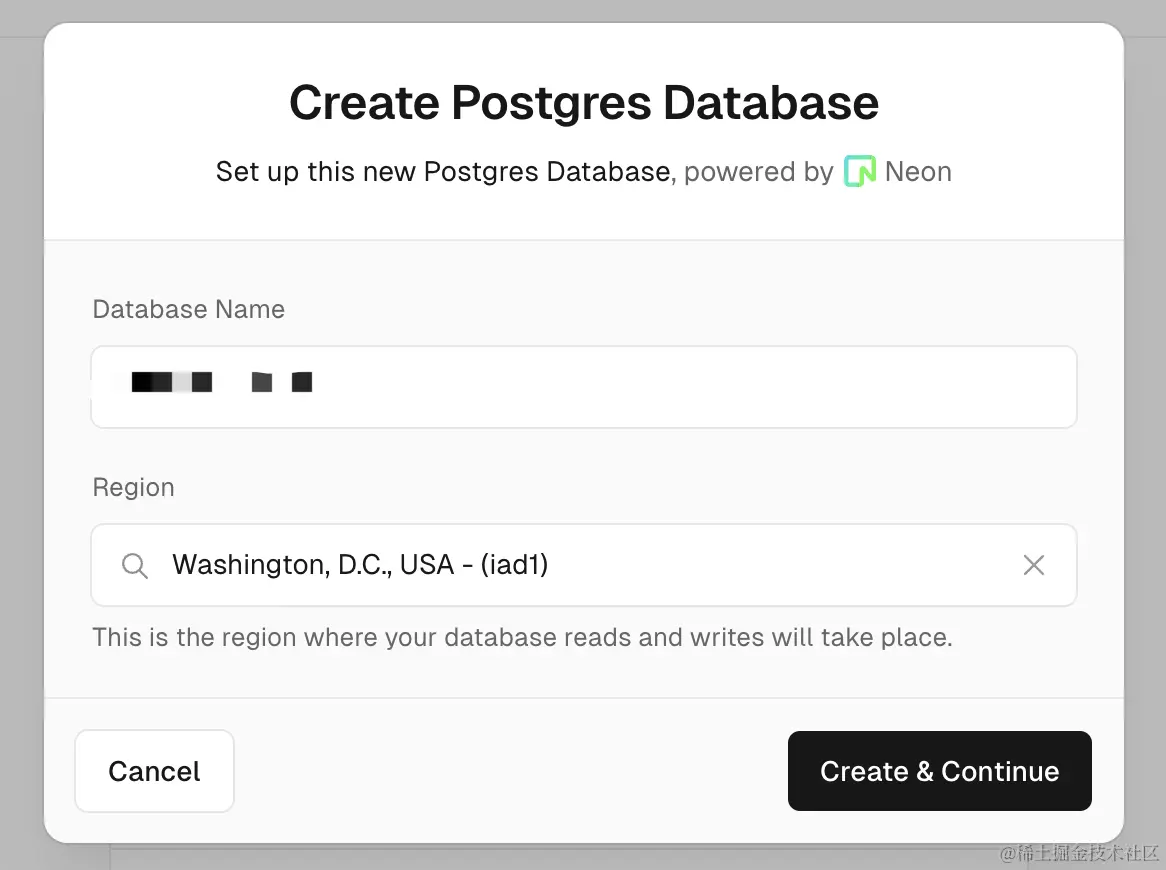The width and height of the screenshot is (1166, 870).
Task: Click the region helper text below the field
Action: (522, 638)
